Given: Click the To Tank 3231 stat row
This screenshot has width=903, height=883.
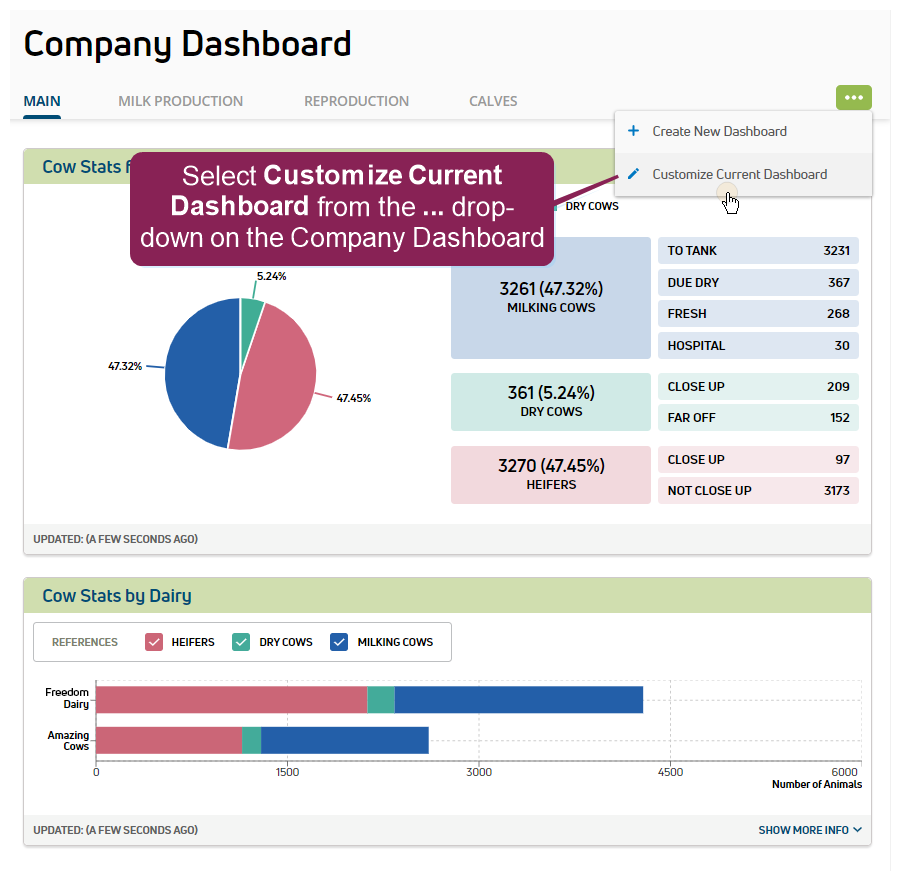Looking at the screenshot, I should click(x=758, y=251).
